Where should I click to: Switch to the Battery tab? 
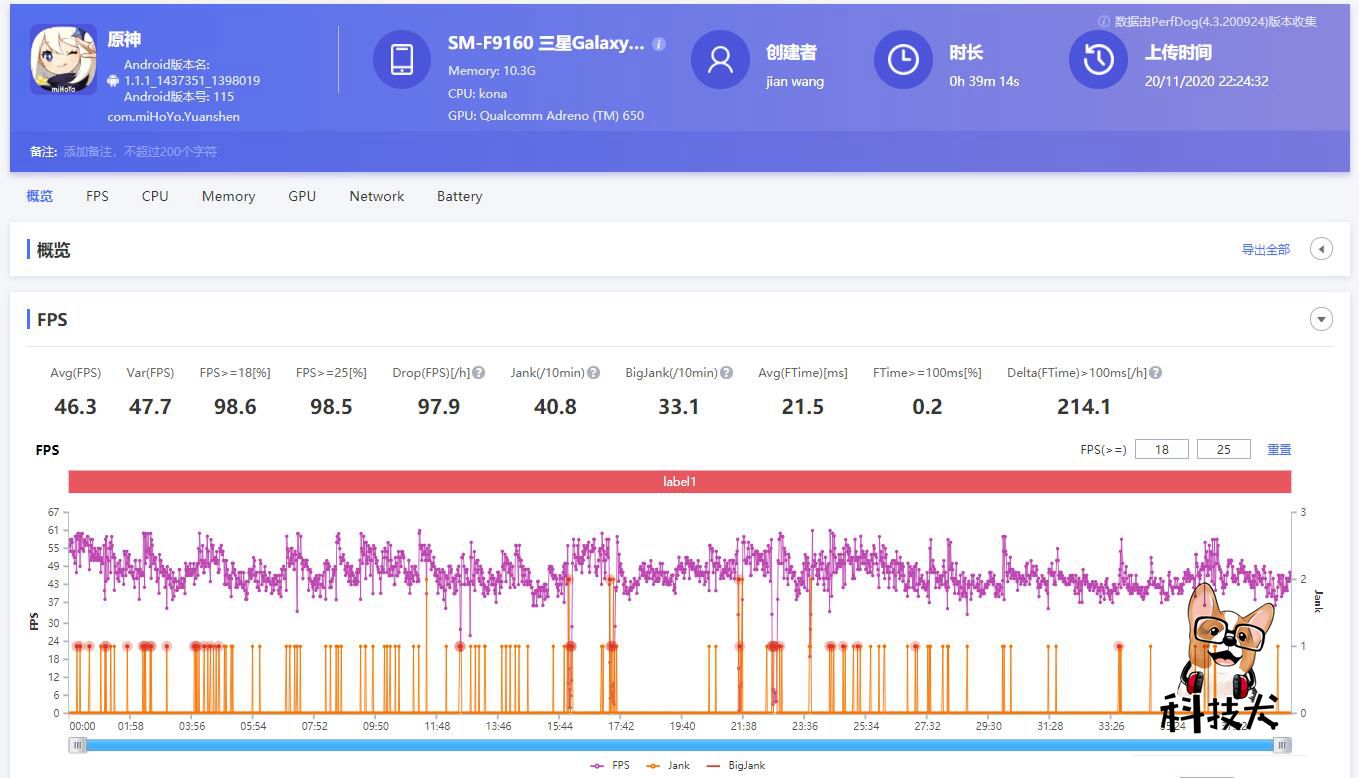point(459,196)
